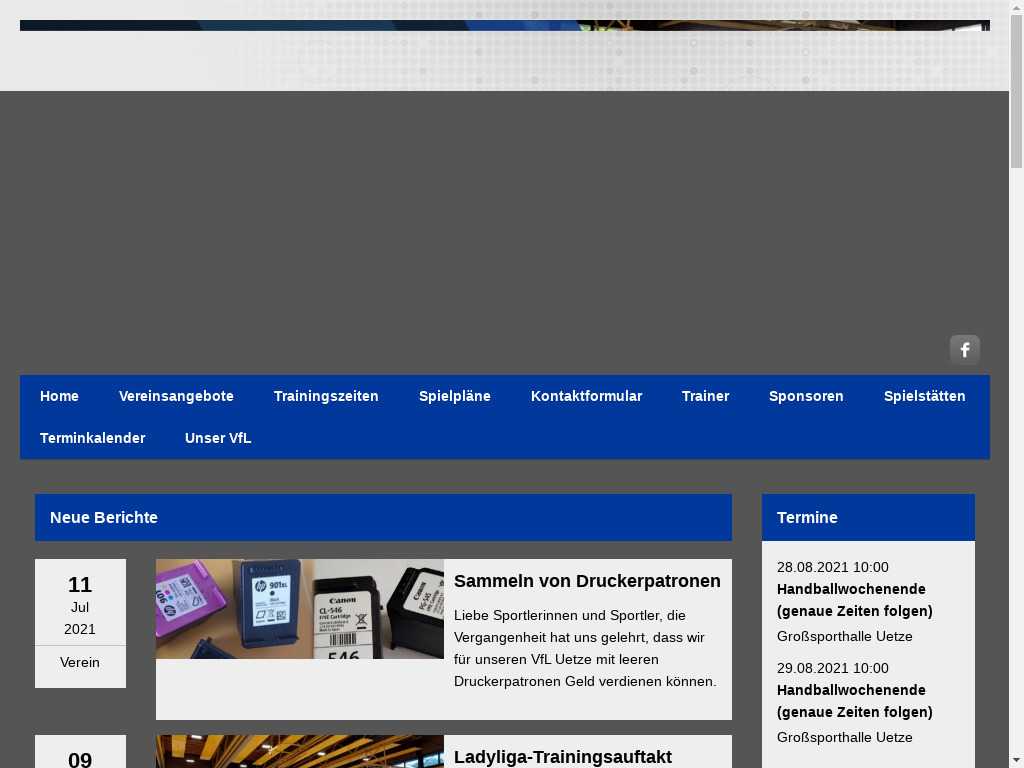Image resolution: width=1024 pixels, height=768 pixels.
Task: Click the Ladyliga sports hall thumbnail
Action: (299, 751)
